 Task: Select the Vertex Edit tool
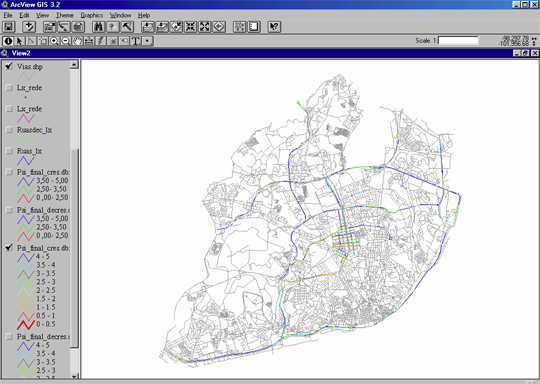pyautogui.click(x=31, y=41)
